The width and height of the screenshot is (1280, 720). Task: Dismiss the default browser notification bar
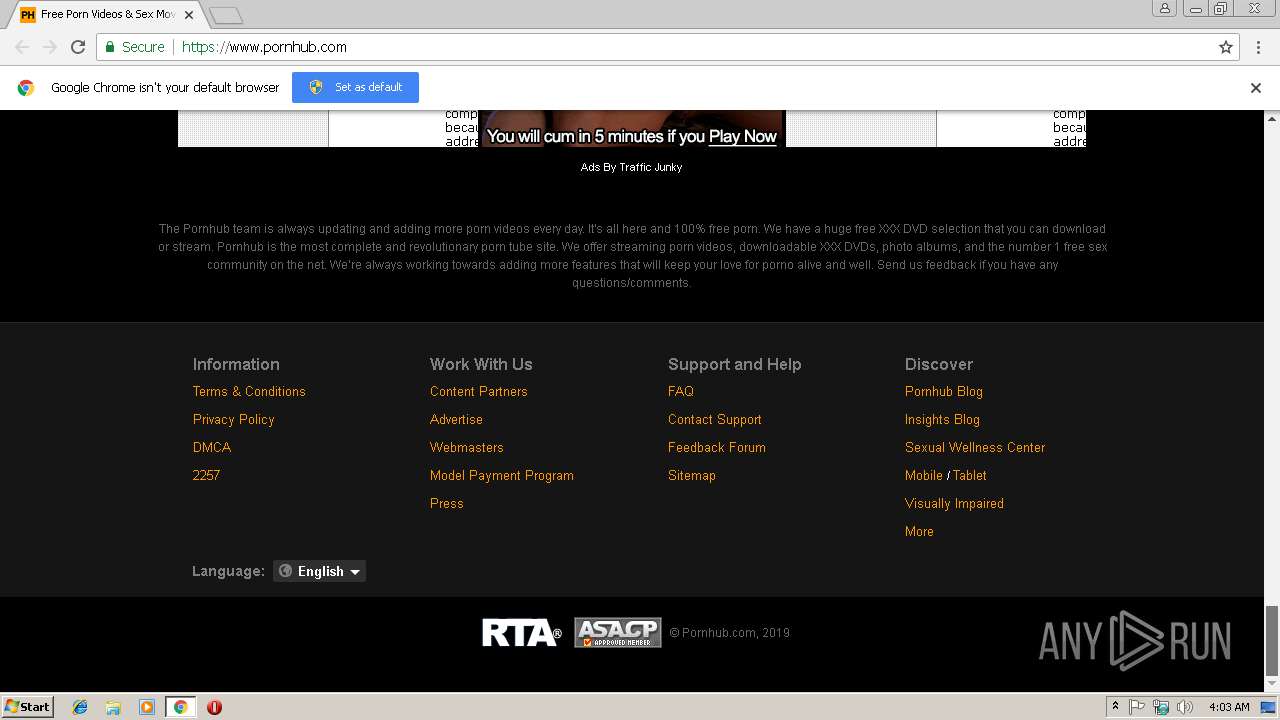point(1256,88)
